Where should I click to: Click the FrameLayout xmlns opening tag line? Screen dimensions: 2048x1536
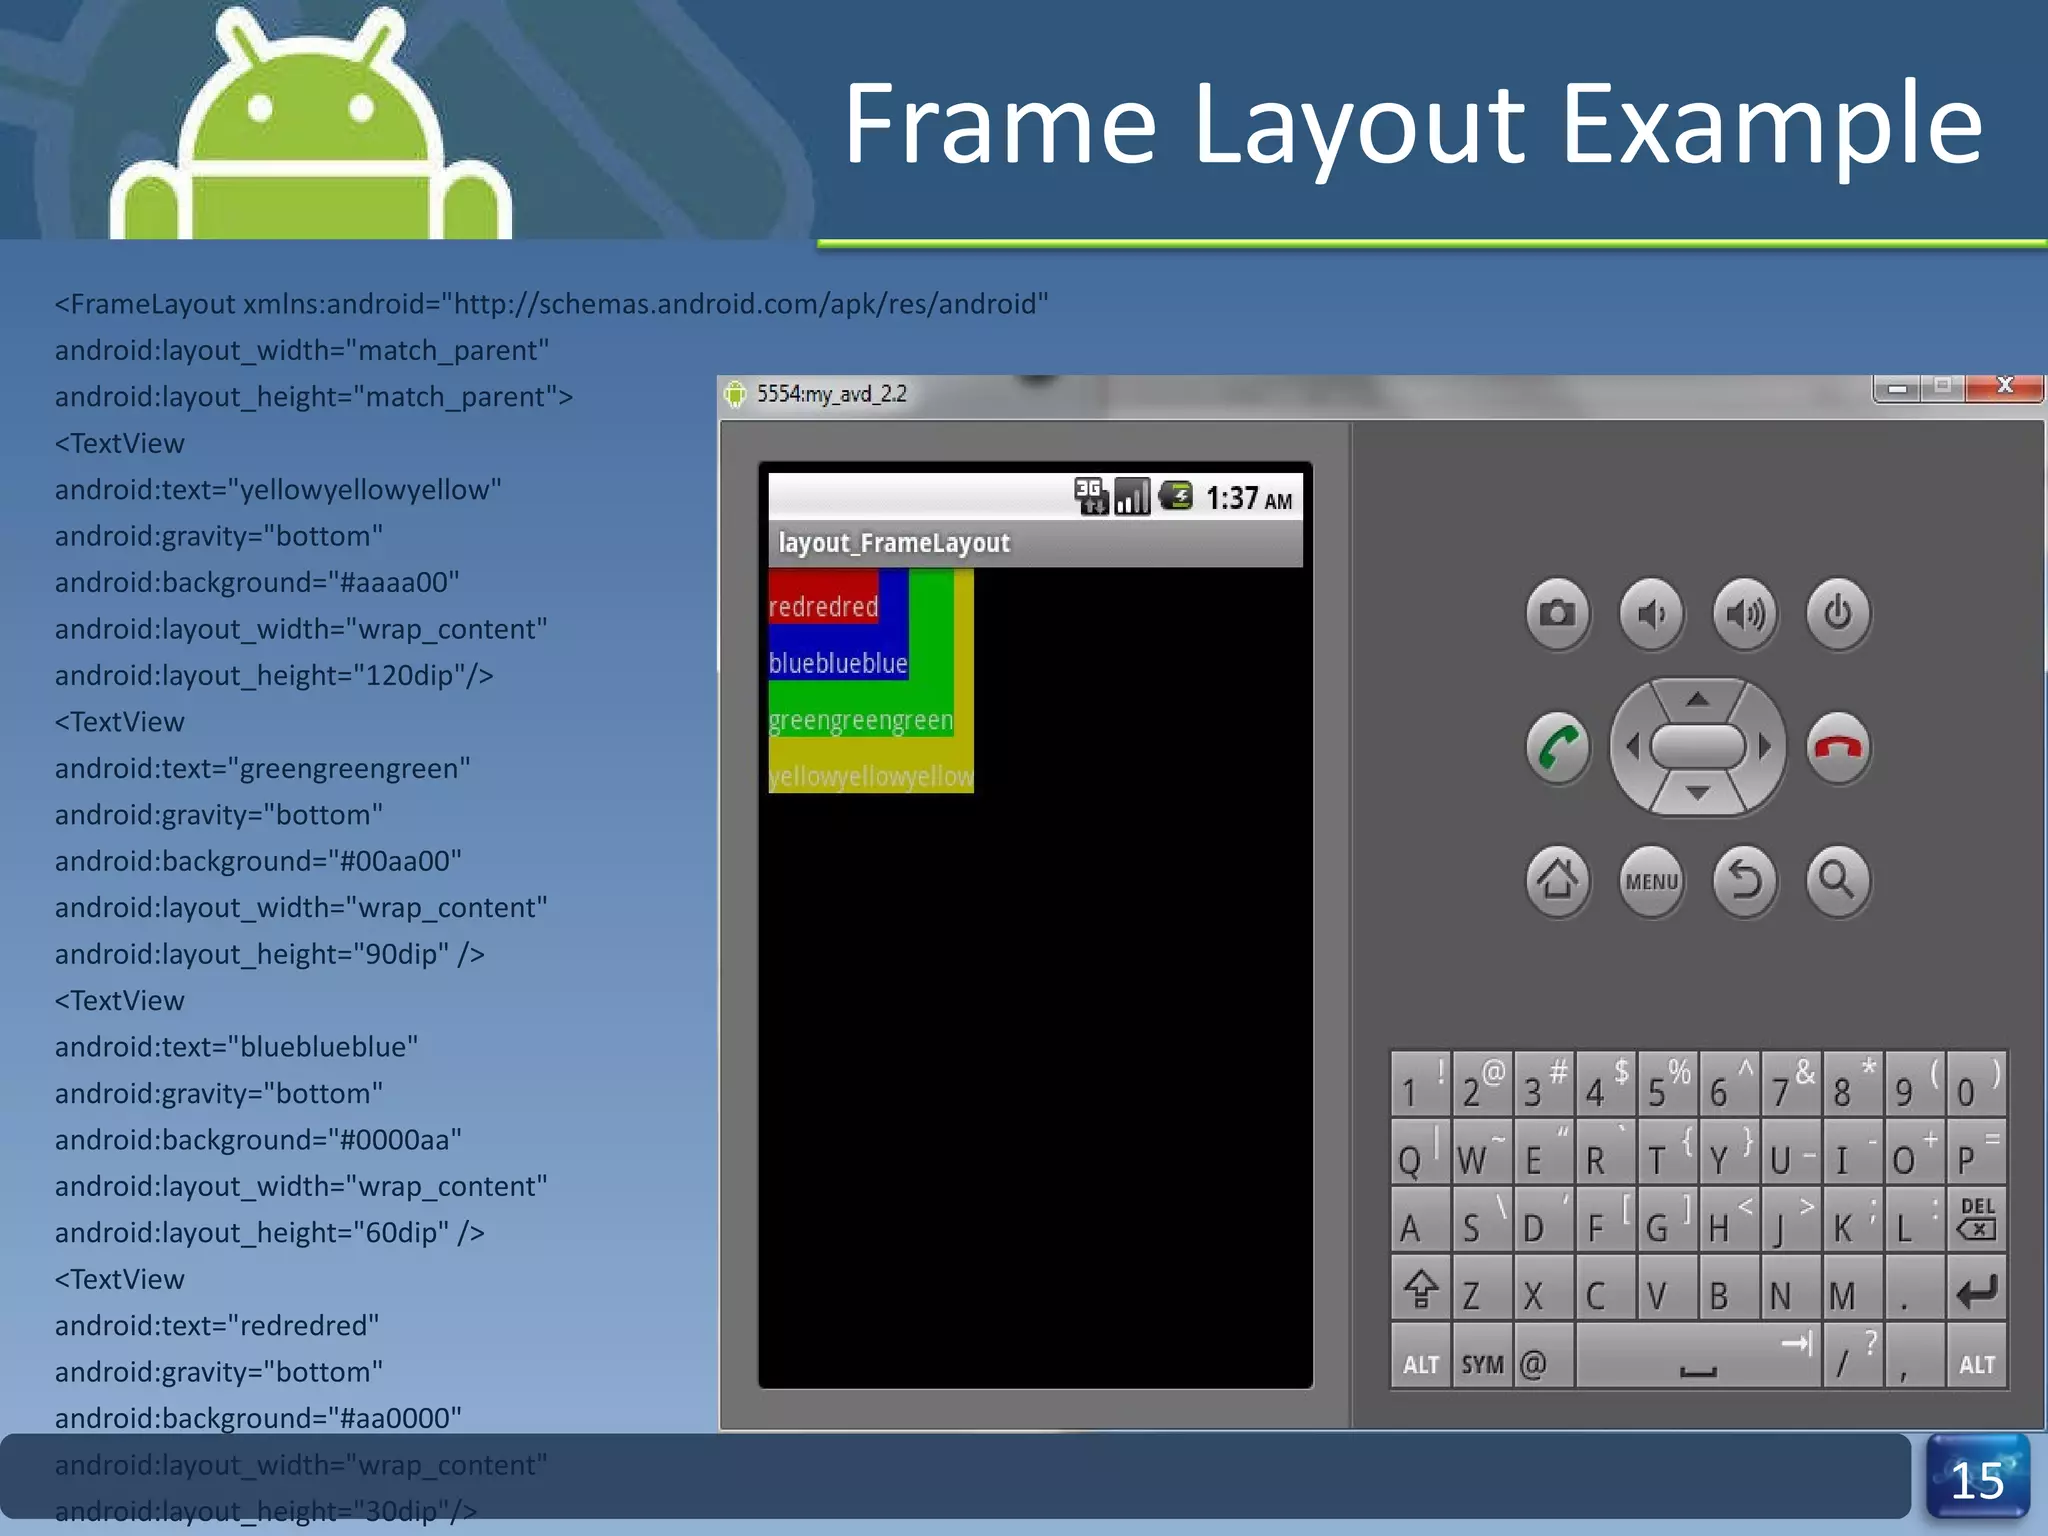[x=551, y=304]
